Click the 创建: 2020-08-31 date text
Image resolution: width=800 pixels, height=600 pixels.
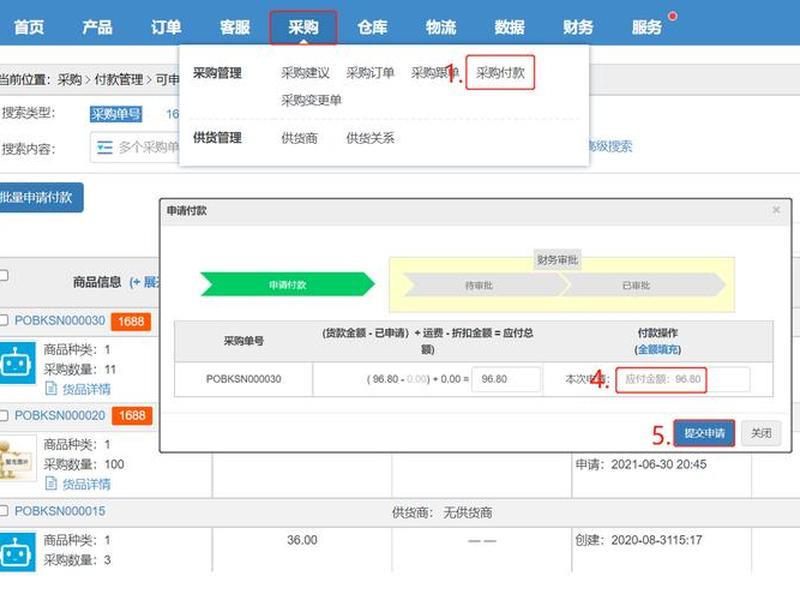(x=639, y=540)
